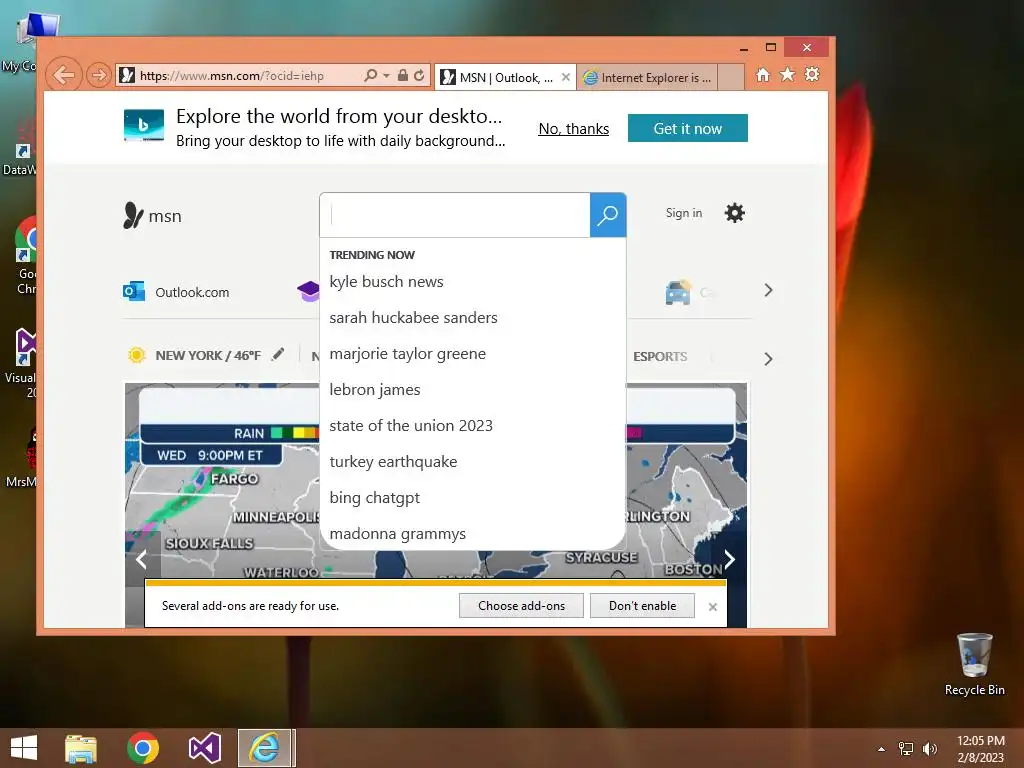Image resolution: width=1024 pixels, height=768 pixels.
Task: Open MSN page settings gear
Action: [735, 213]
